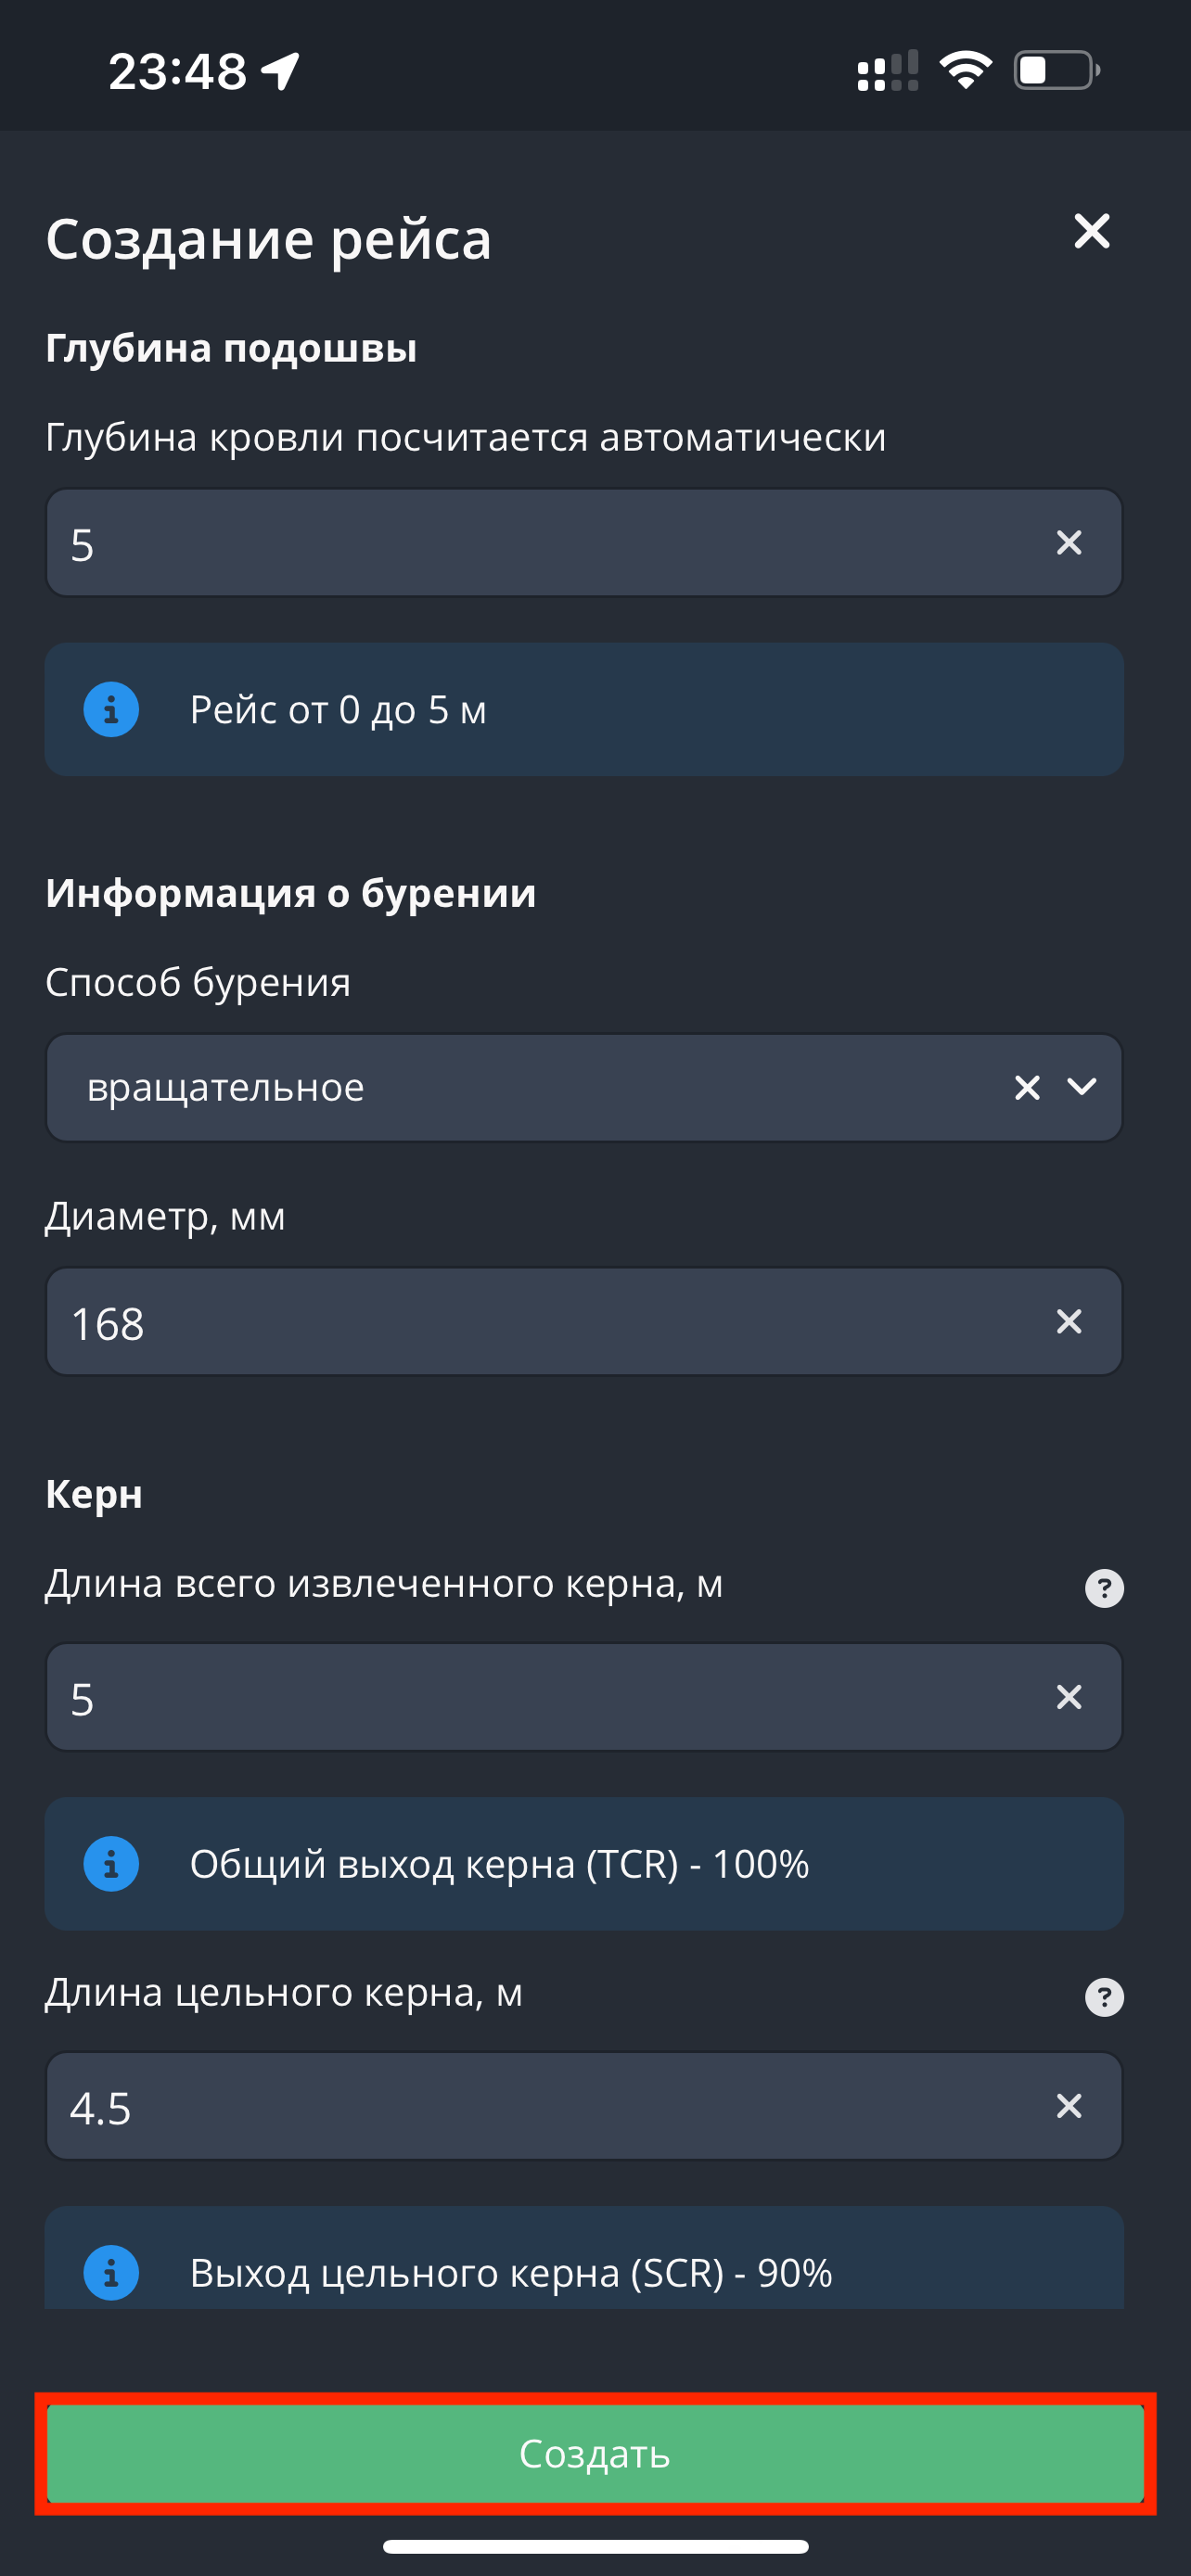Close the Создание рейса dialog
The image size is (1191, 2576).
(1091, 231)
